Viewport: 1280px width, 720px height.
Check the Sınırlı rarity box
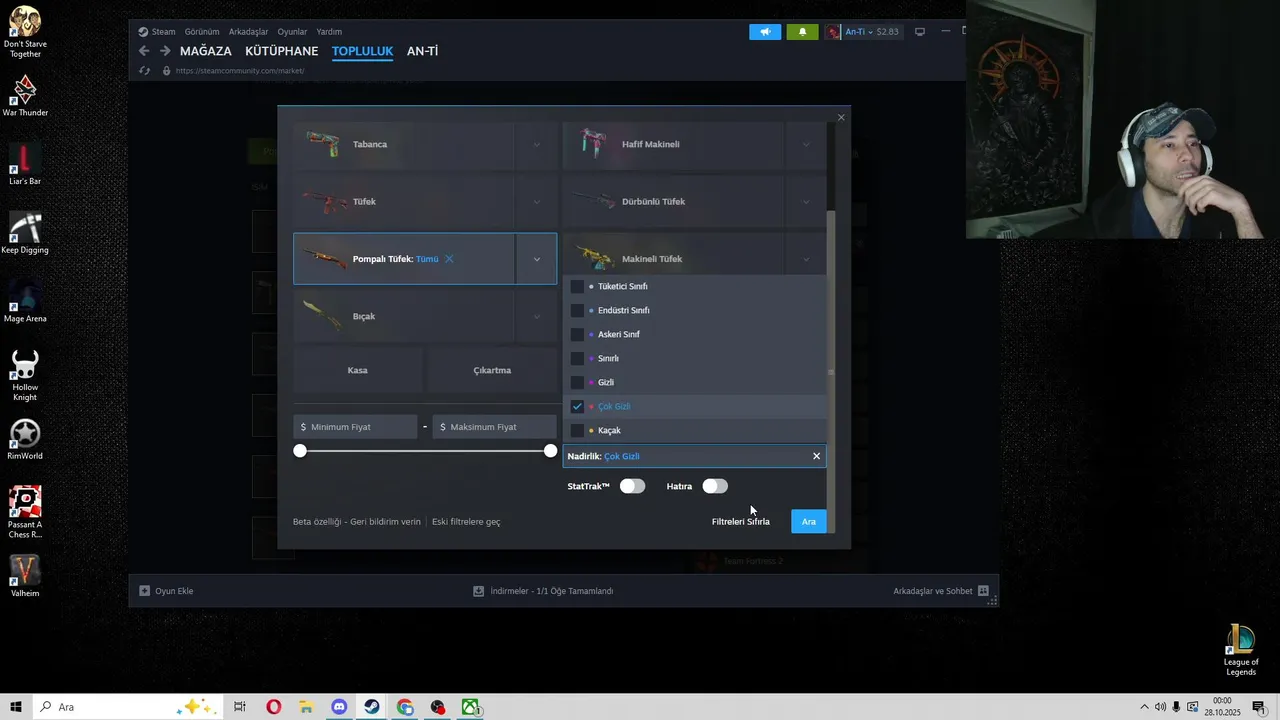tap(577, 358)
